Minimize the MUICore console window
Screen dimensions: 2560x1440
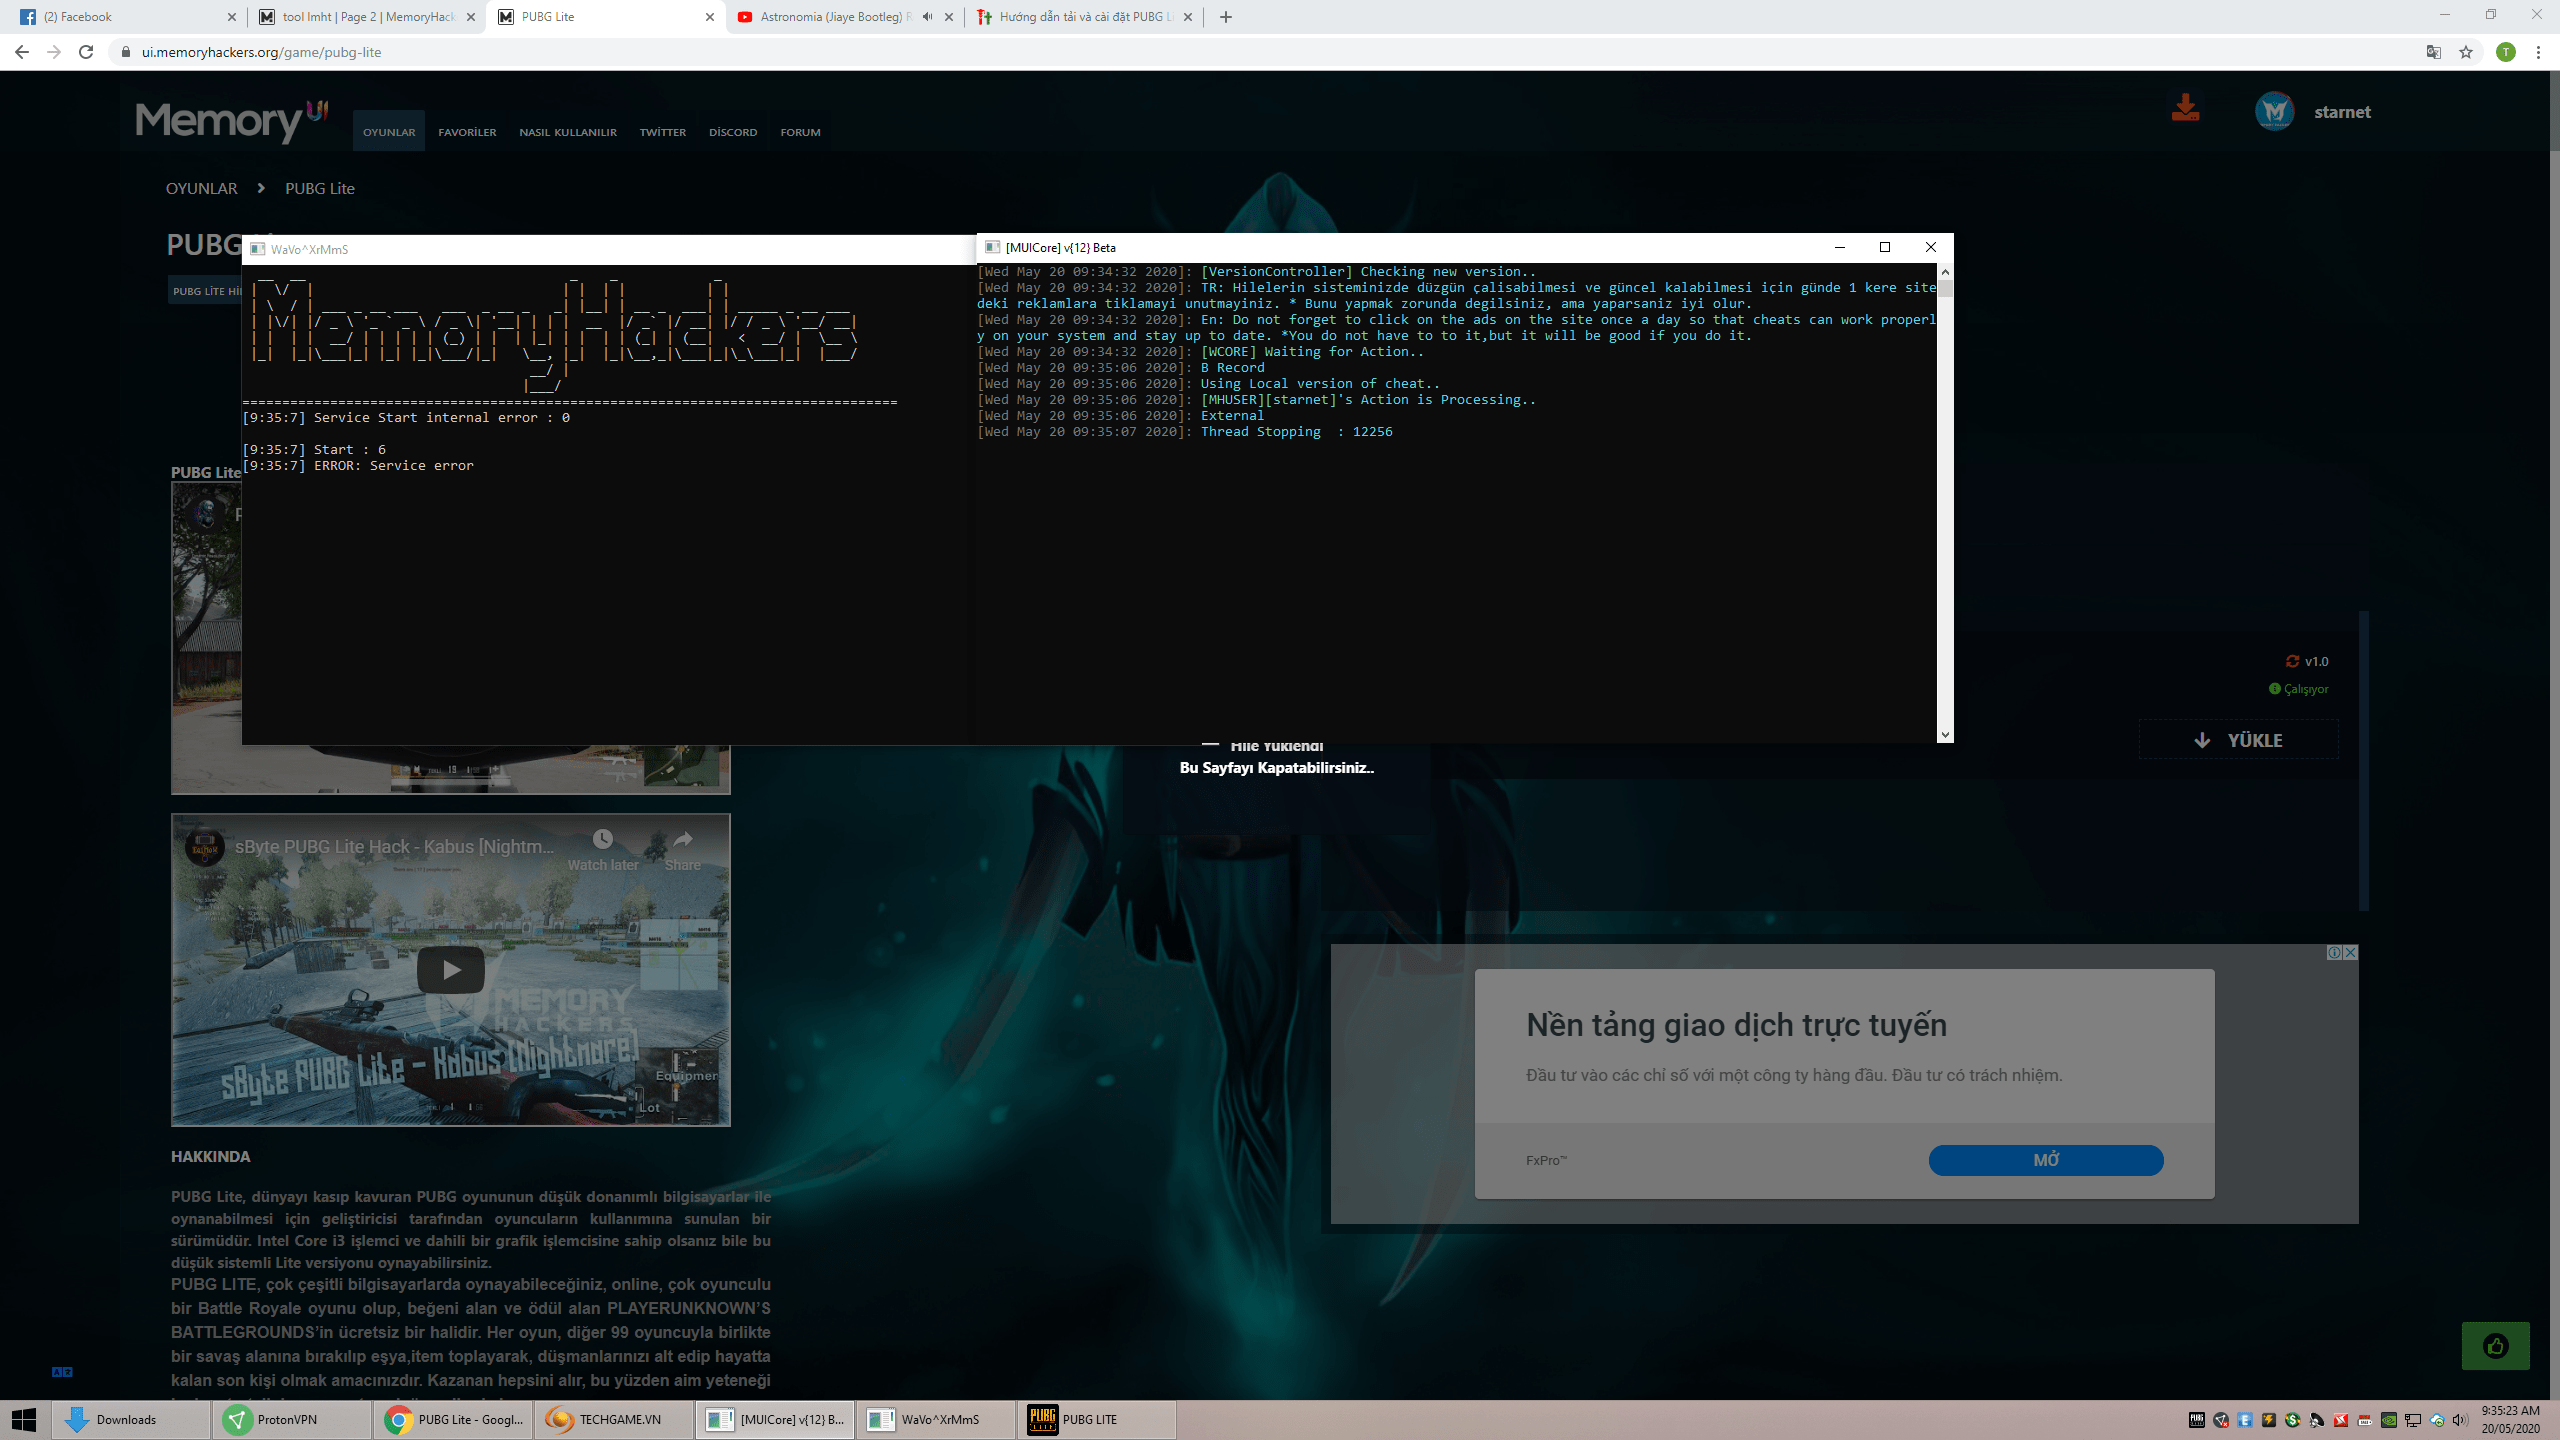pyautogui.click(x=1839, y=247)
